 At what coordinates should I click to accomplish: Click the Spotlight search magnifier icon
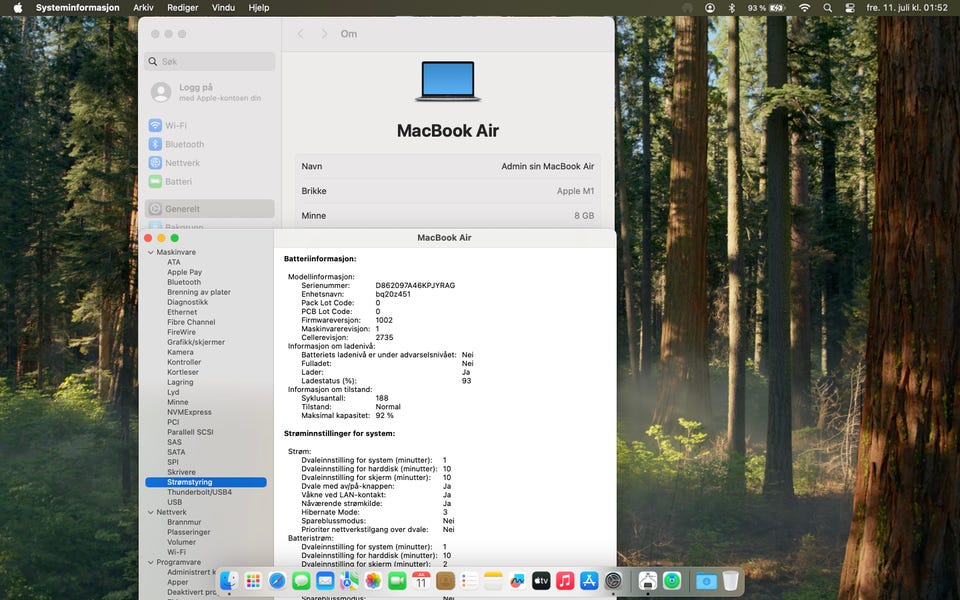click(828, 8)
